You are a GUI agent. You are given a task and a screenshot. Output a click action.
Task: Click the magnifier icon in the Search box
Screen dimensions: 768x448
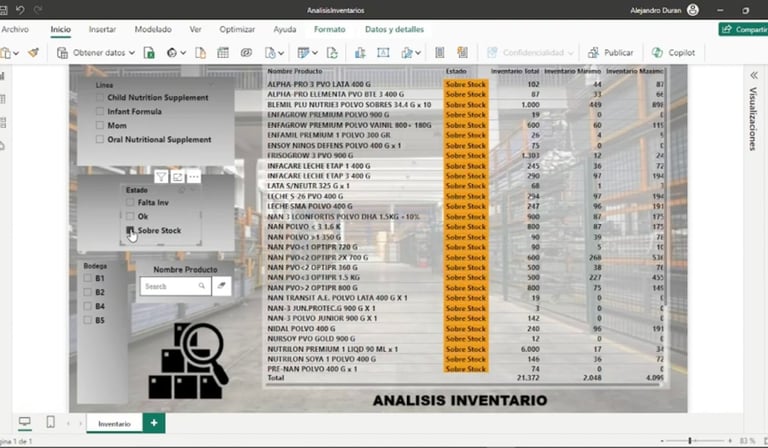tap(201, 286)
